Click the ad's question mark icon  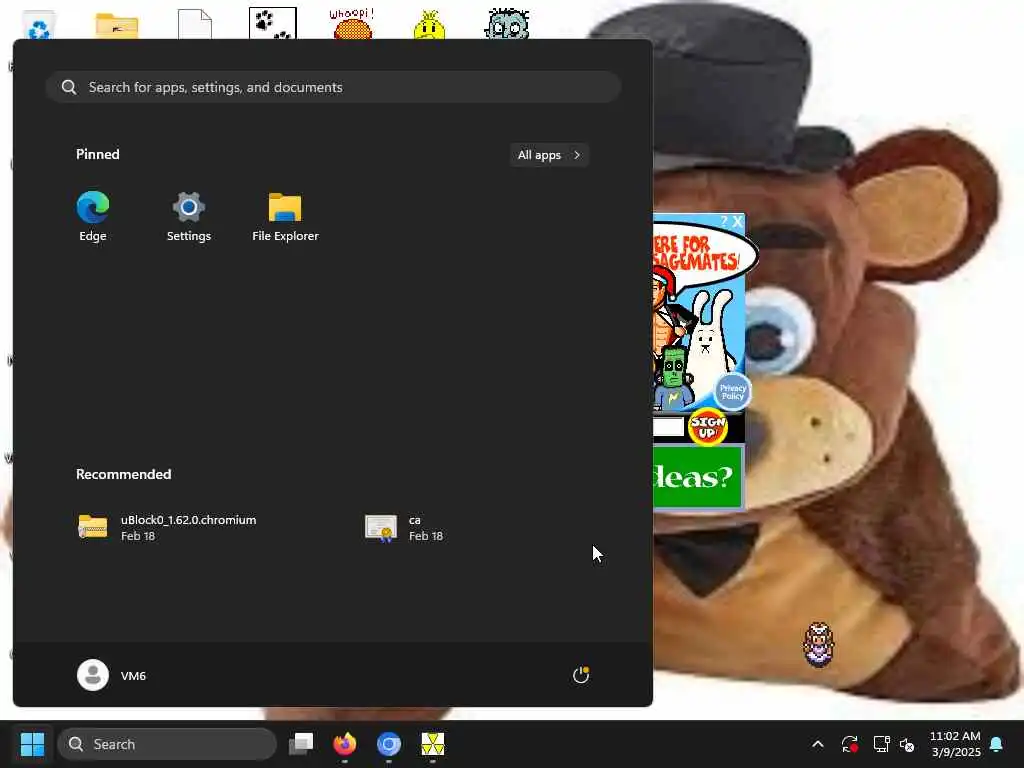(724, 221)
